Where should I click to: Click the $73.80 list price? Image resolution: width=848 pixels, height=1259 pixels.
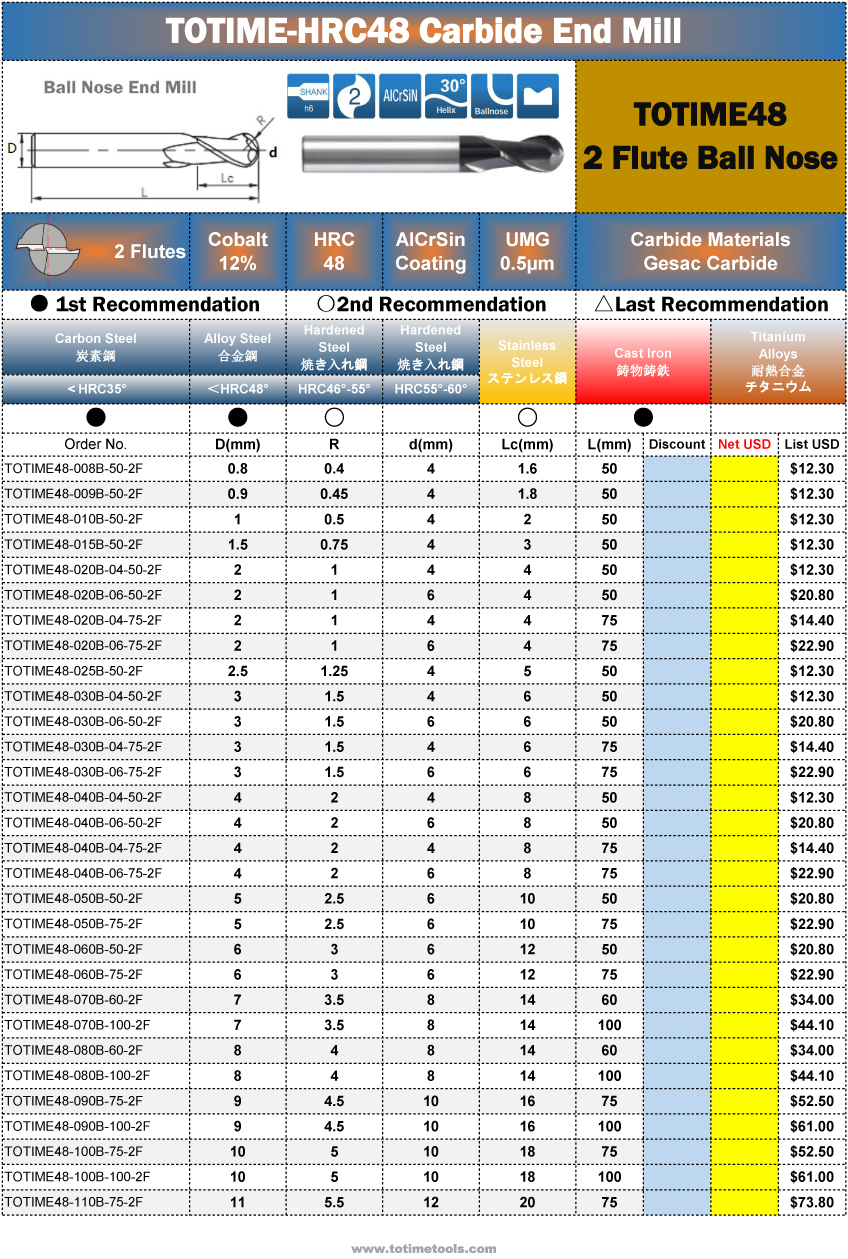coord(812,1203)
